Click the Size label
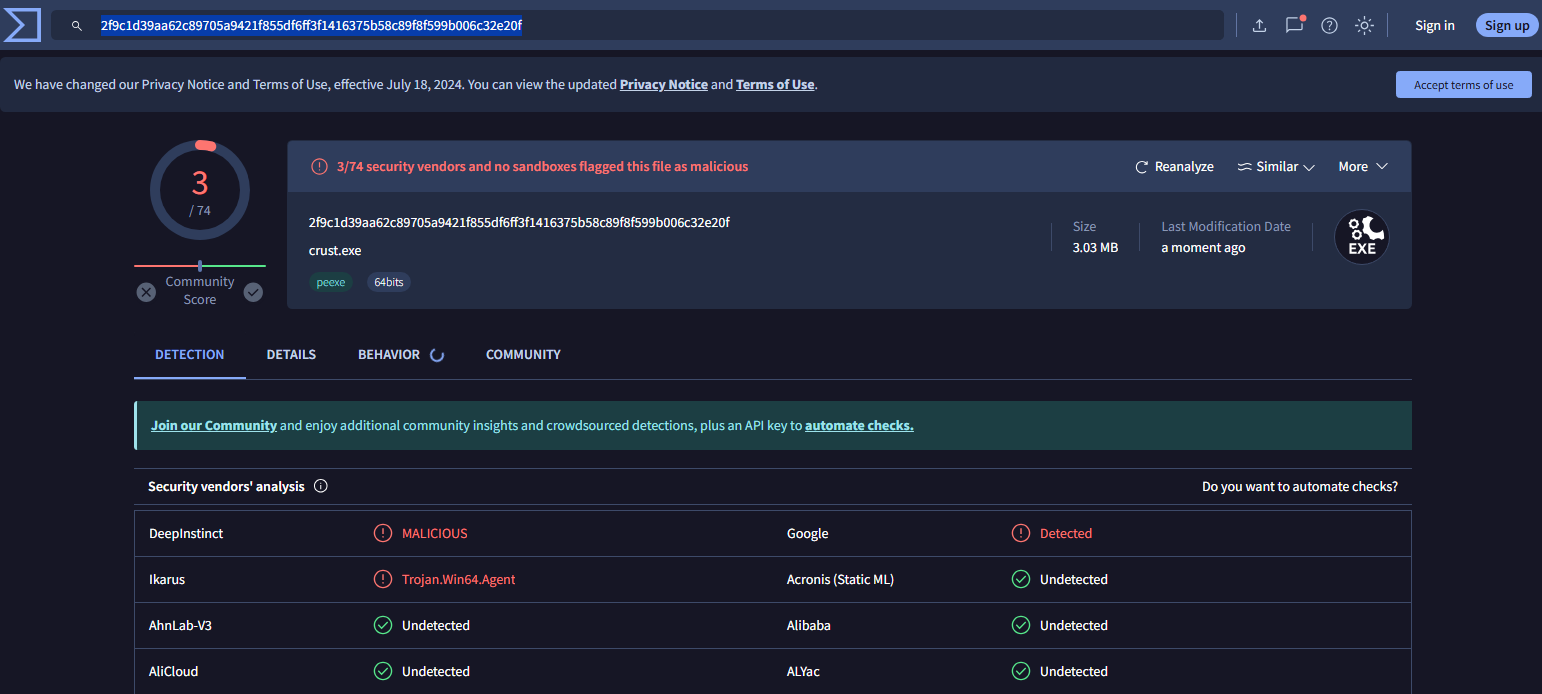Screen dimensions: 1542x694 click(x=1085, y=227)
